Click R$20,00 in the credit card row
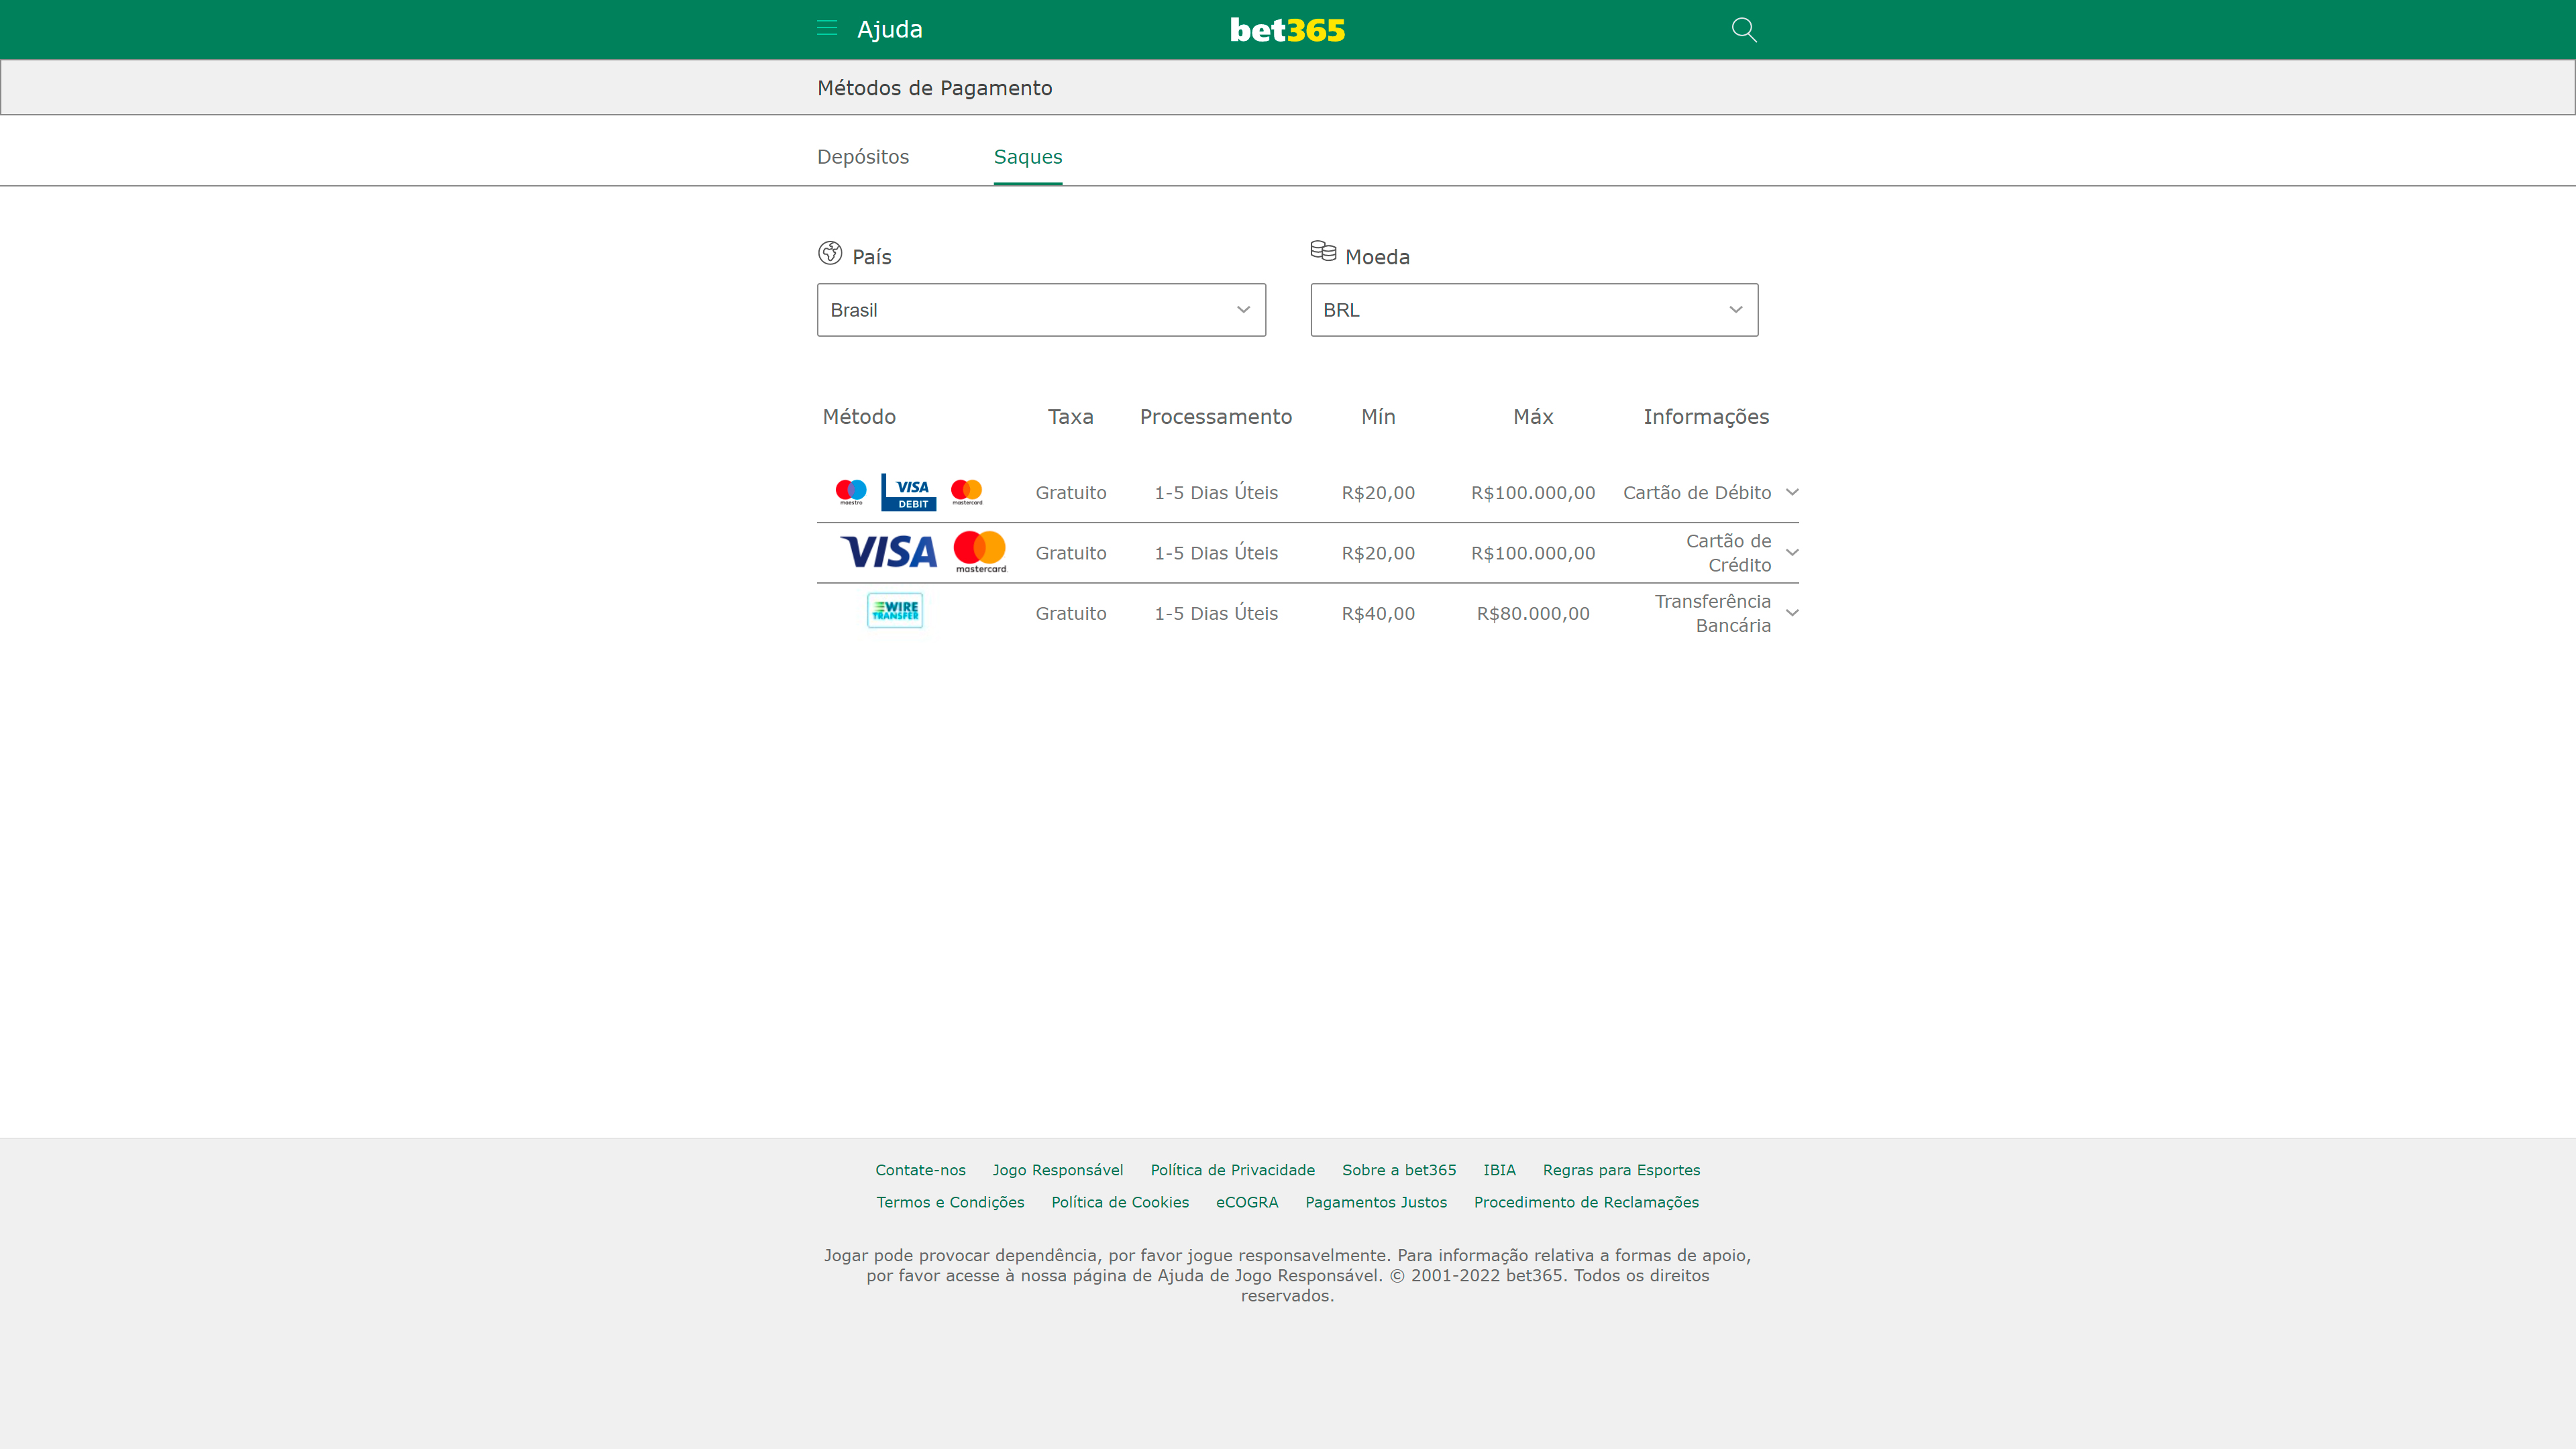The image size is (2576, 1449). coord(1378,553)
